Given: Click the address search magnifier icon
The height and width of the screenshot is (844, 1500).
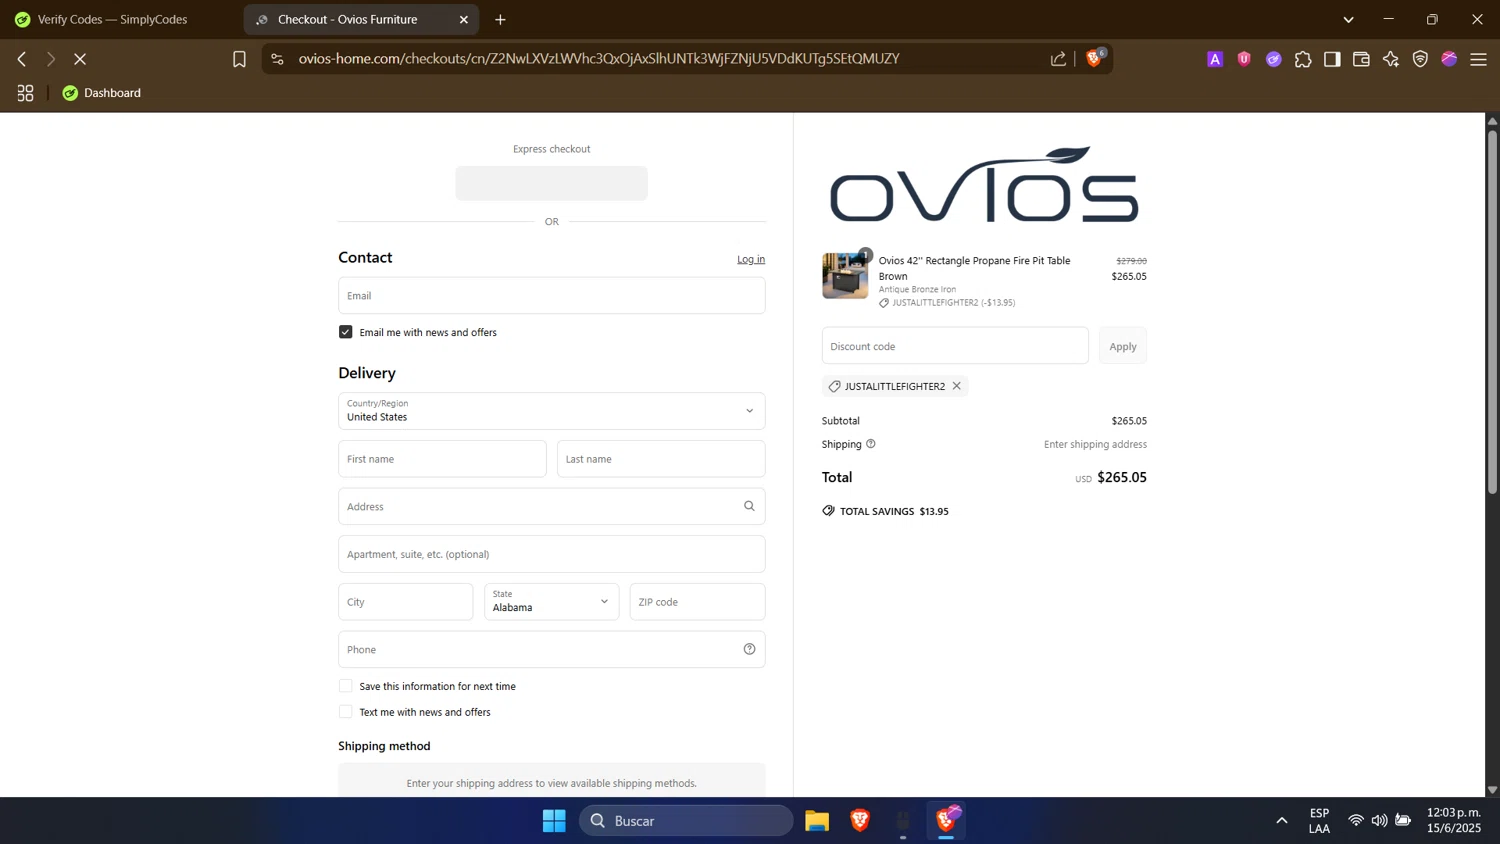Looking at the screenshot, I should (749, 506).
